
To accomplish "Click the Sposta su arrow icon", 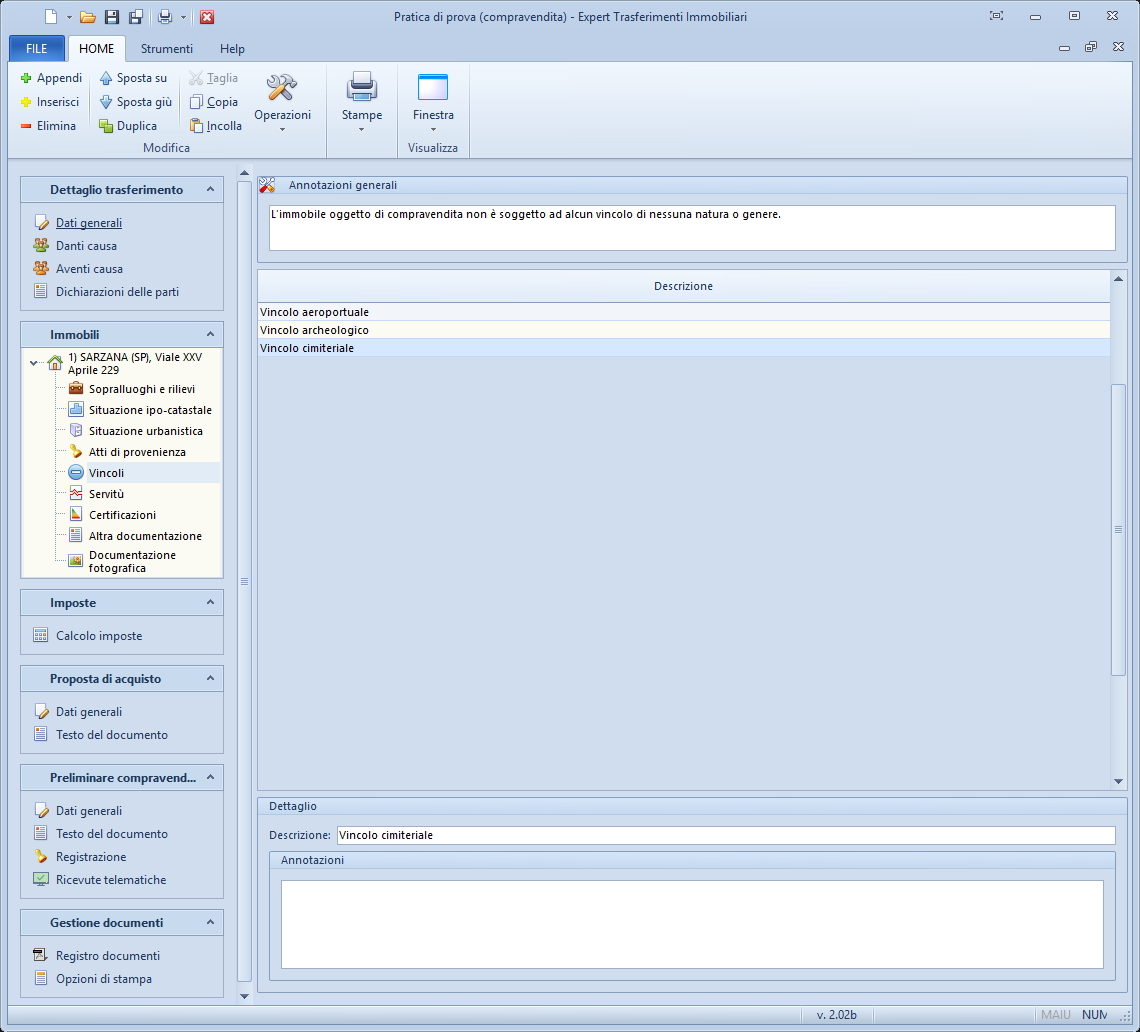I will click(x=106, y=78).
